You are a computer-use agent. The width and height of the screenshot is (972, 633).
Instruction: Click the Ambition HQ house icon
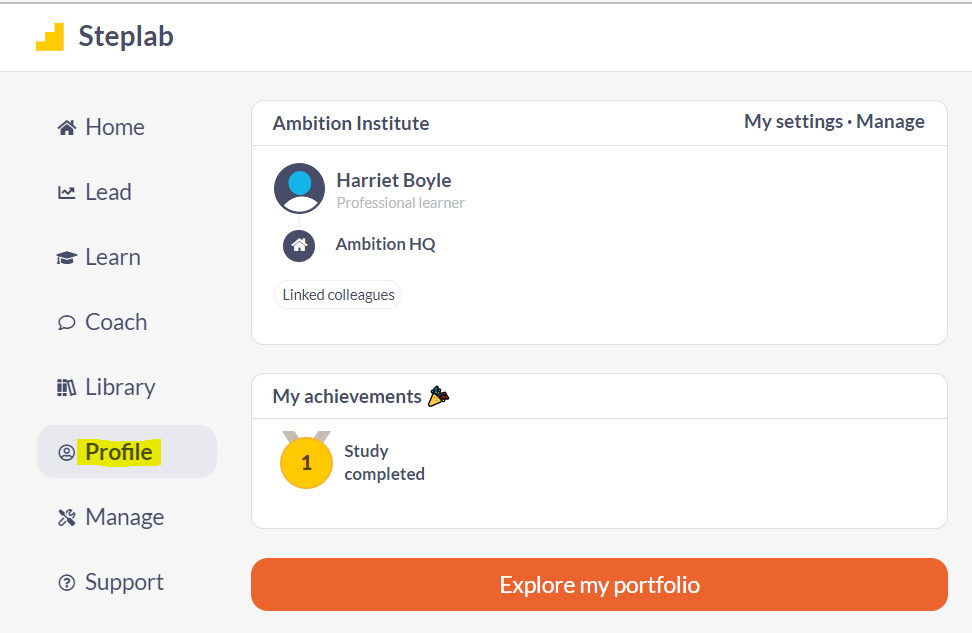point(299,246)
